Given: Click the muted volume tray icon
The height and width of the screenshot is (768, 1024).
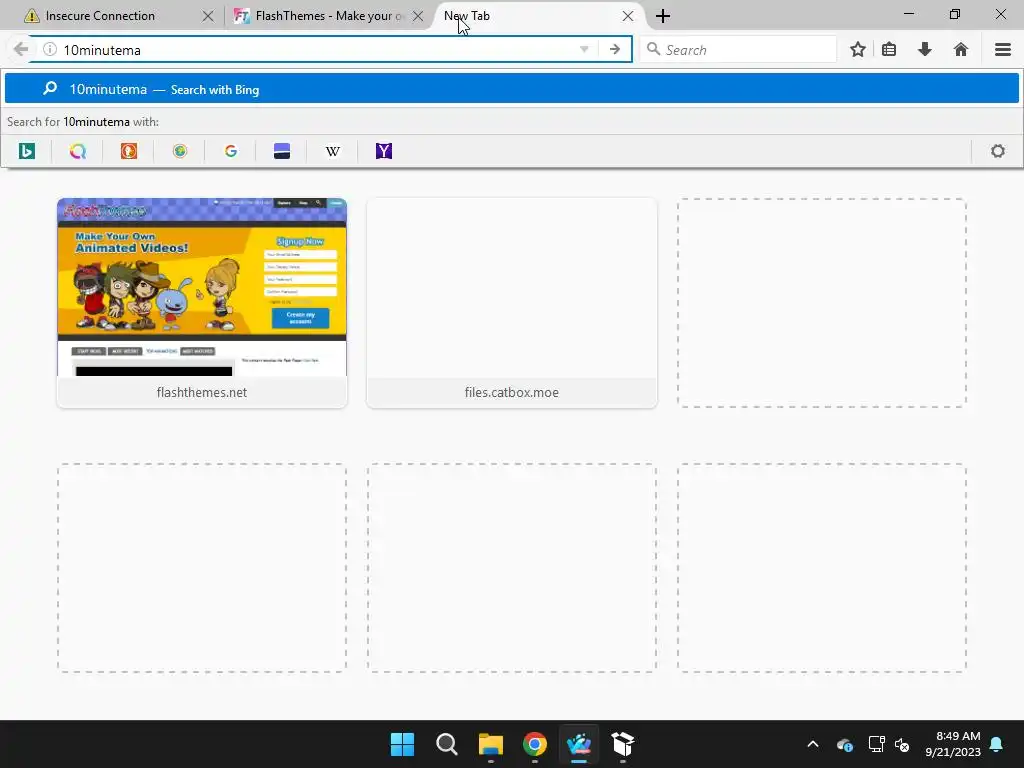Looking at the screenshot, I should point(902,744).
